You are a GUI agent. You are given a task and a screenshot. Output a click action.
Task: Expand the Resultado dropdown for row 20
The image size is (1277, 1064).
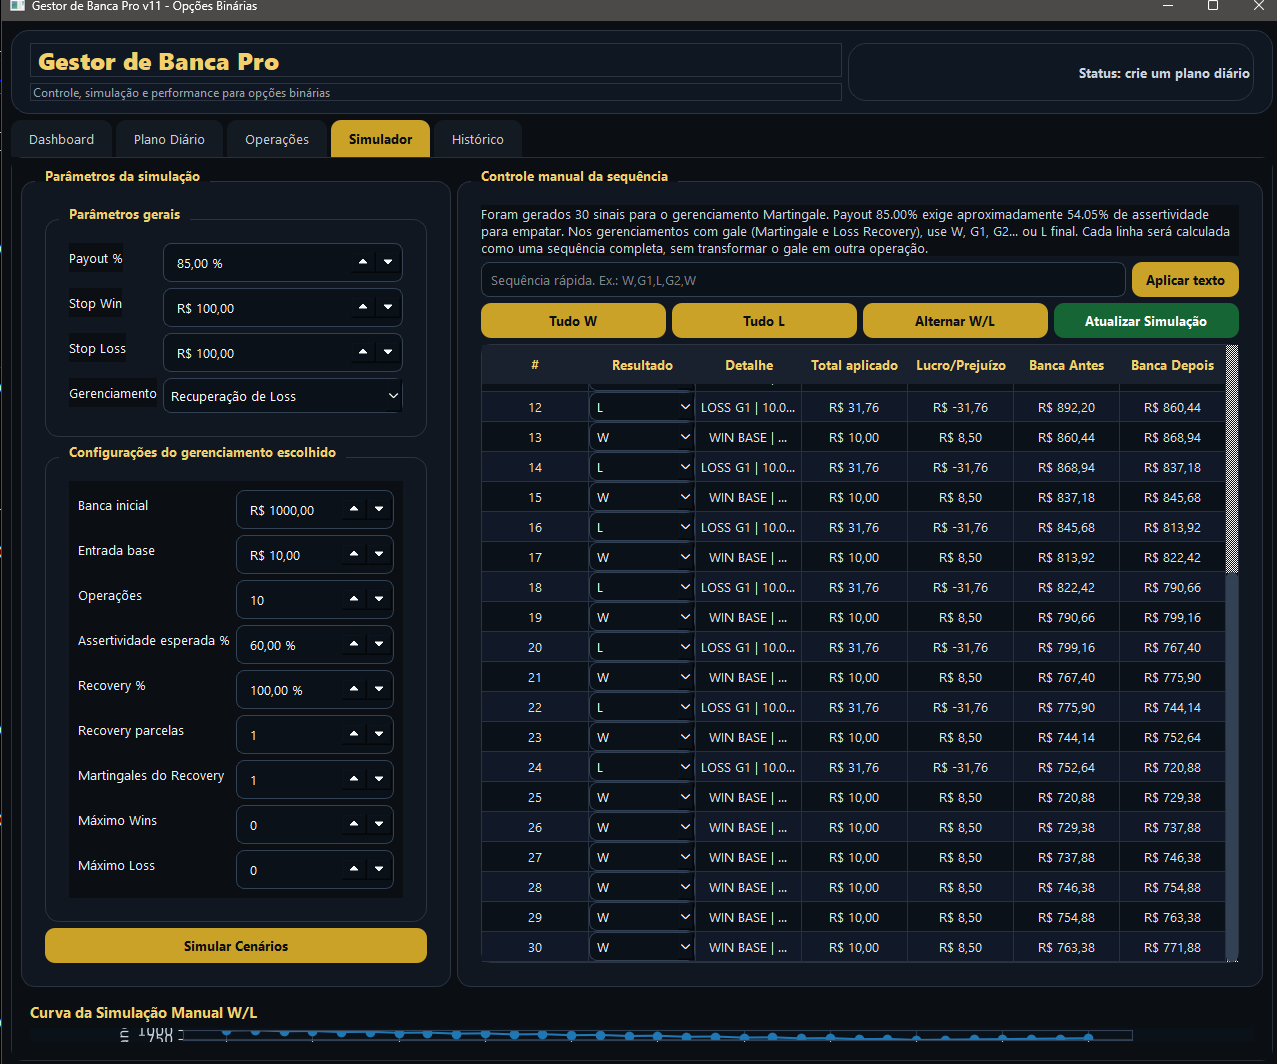[642, 647]
